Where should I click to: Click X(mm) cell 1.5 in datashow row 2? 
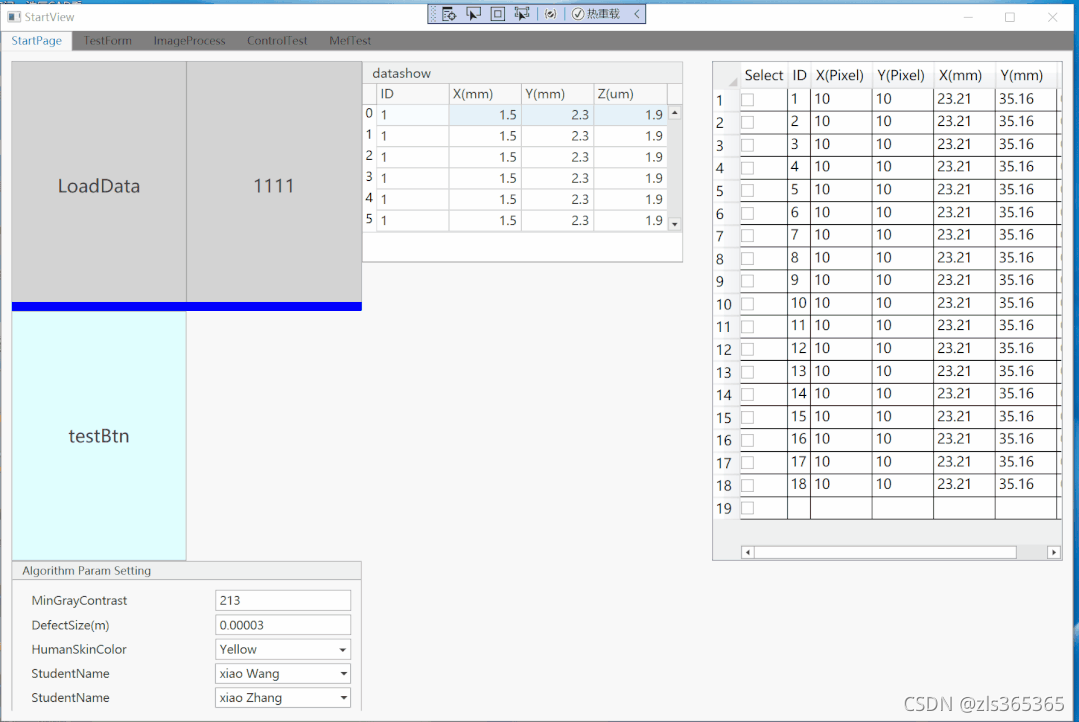click(485, 157)
